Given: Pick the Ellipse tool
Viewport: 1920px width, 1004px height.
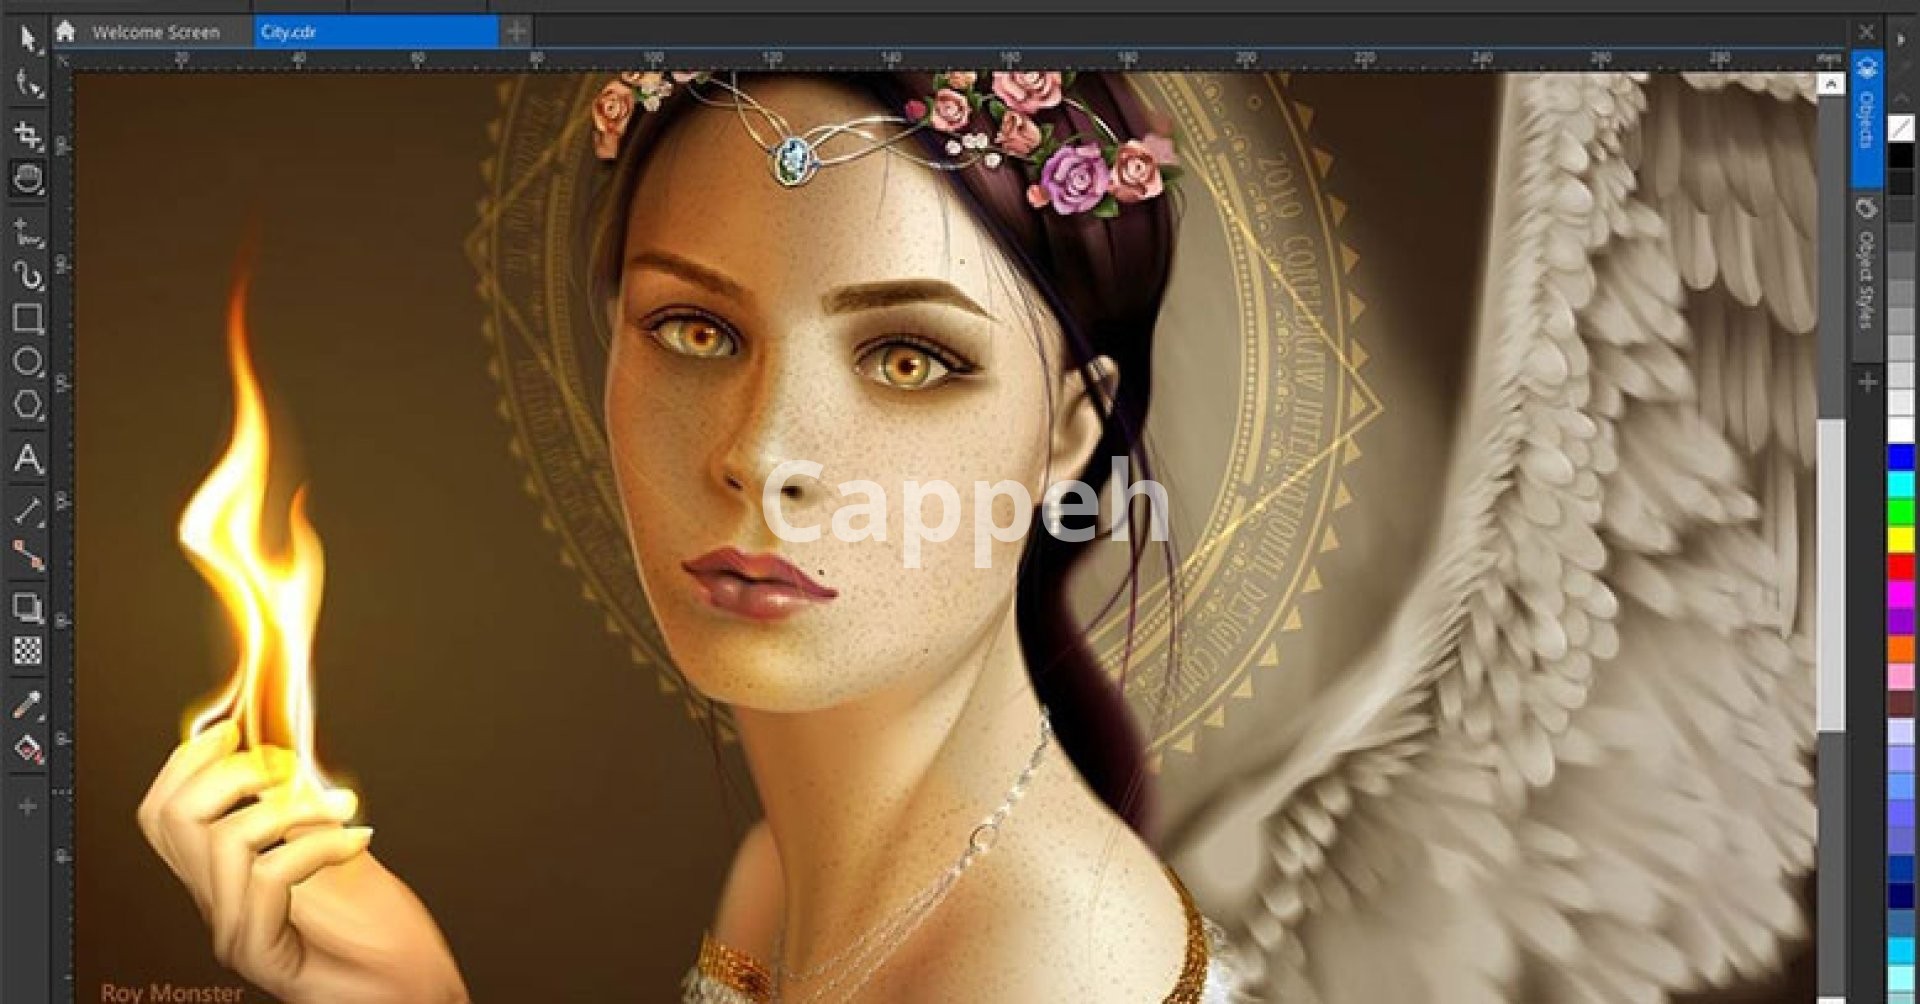Looking at the screenshot, I should pyautogui.click(x=27, y=362).
